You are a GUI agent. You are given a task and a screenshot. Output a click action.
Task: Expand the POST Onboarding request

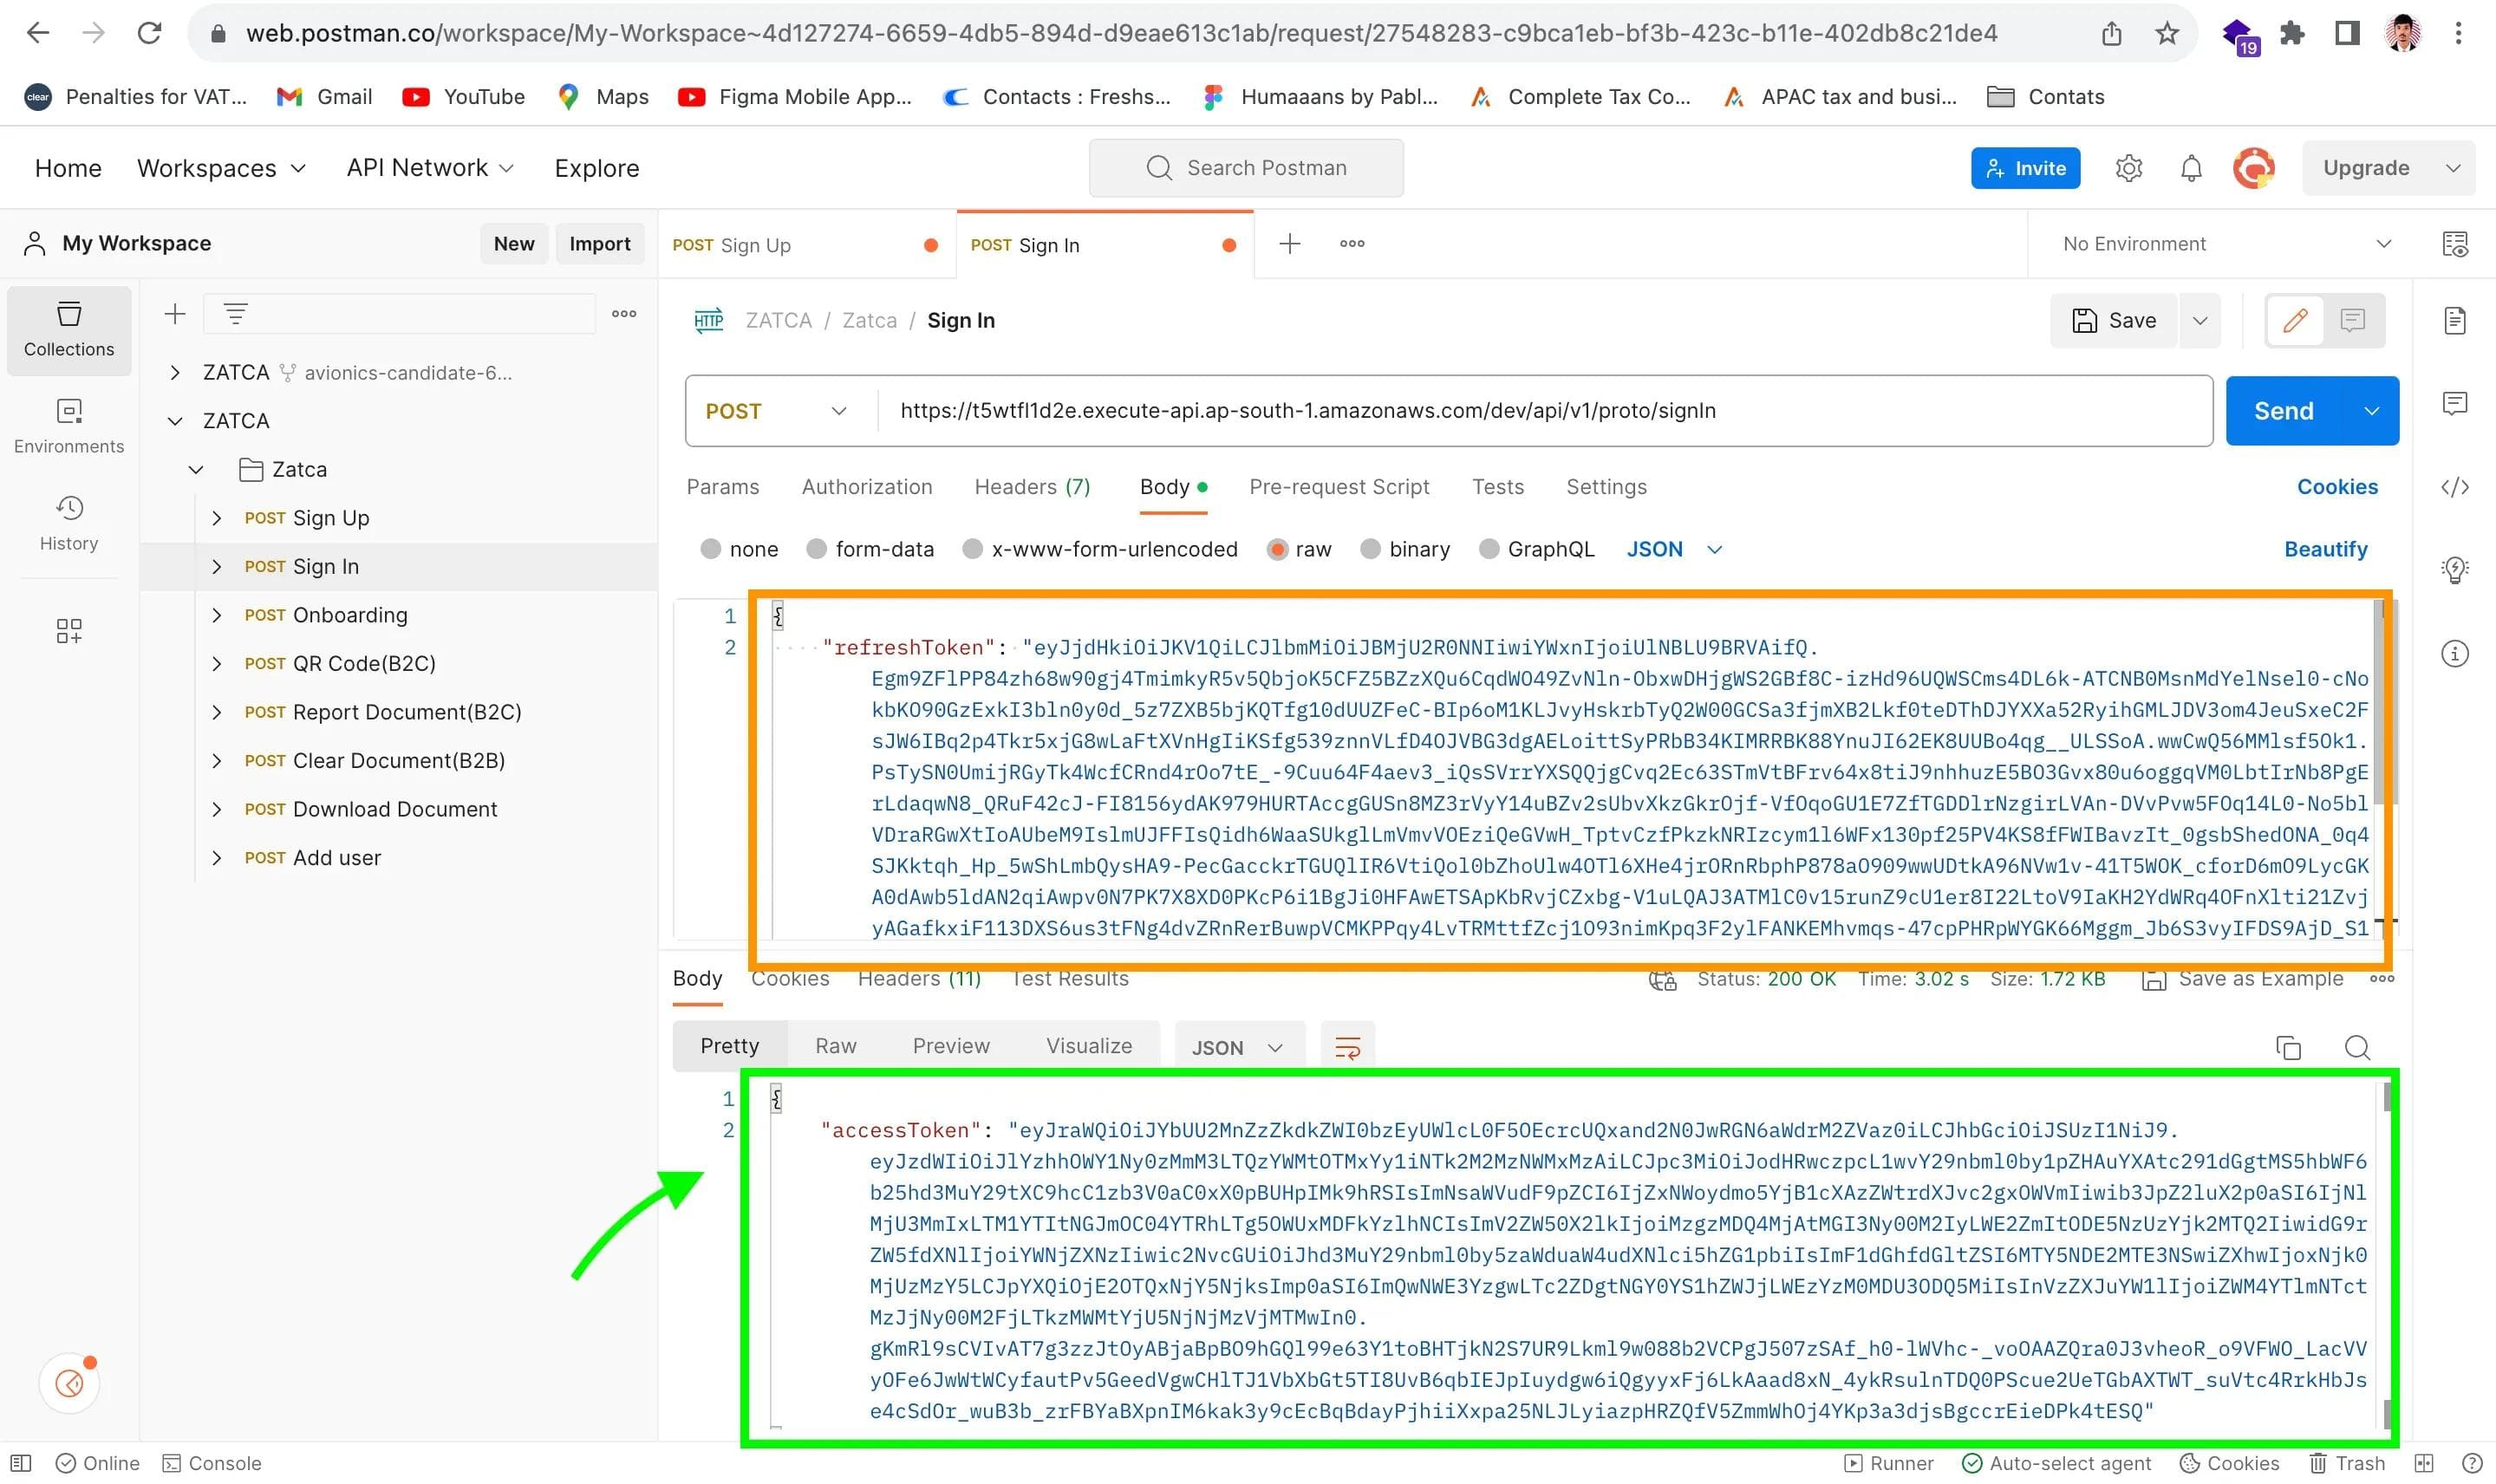pyautogui.click(x=216, y=616)
